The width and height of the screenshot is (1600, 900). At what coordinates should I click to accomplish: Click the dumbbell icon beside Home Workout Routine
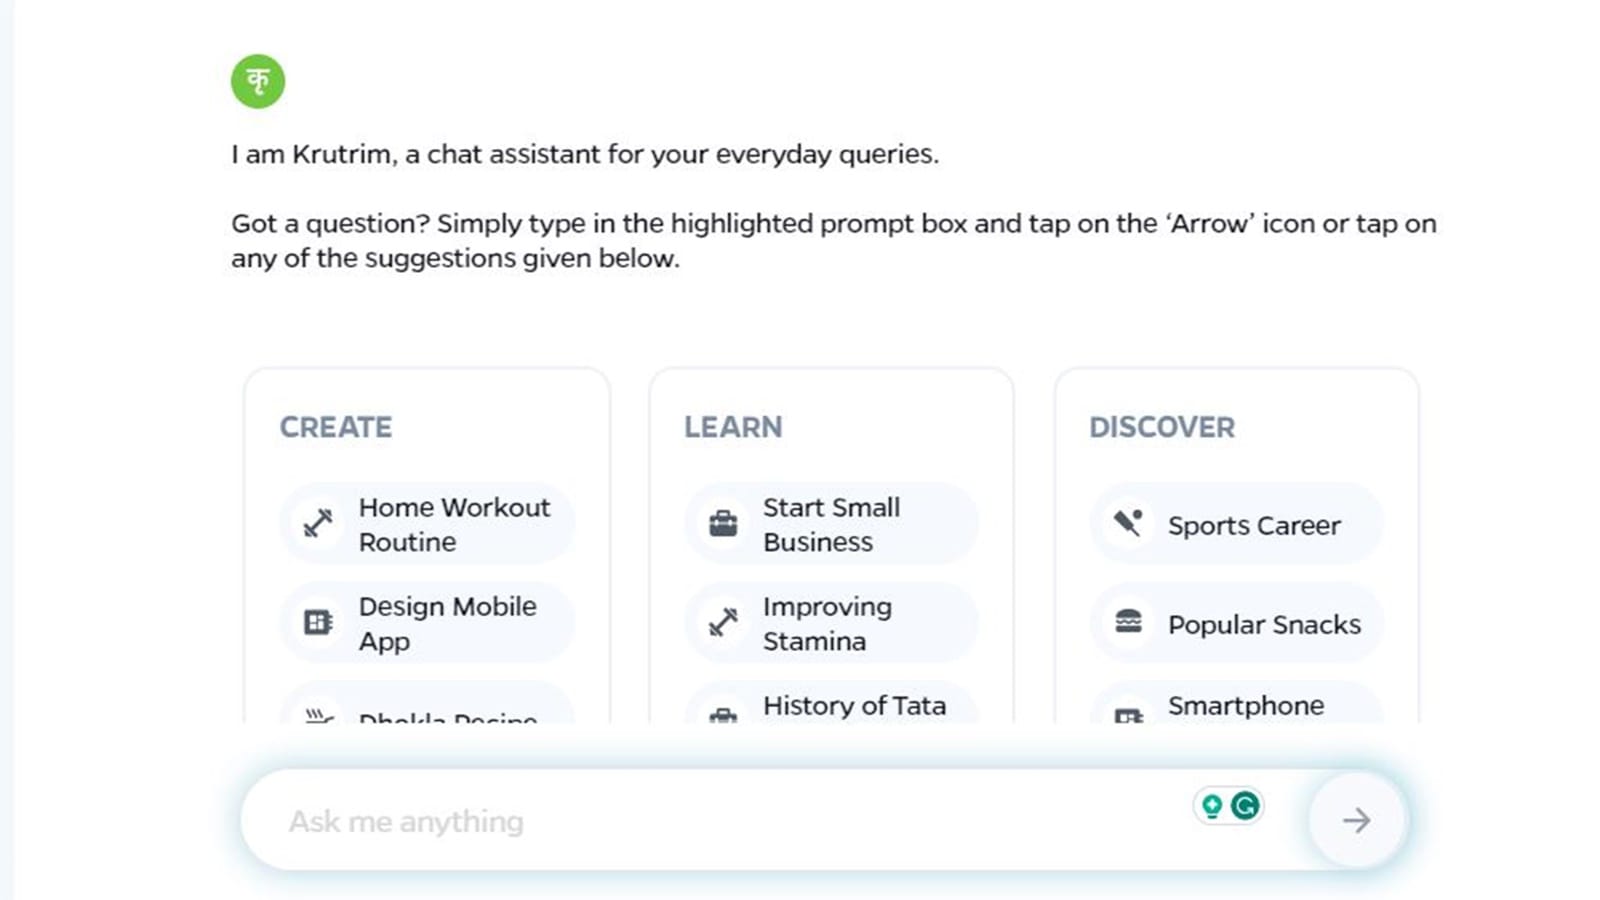point(318,523)
